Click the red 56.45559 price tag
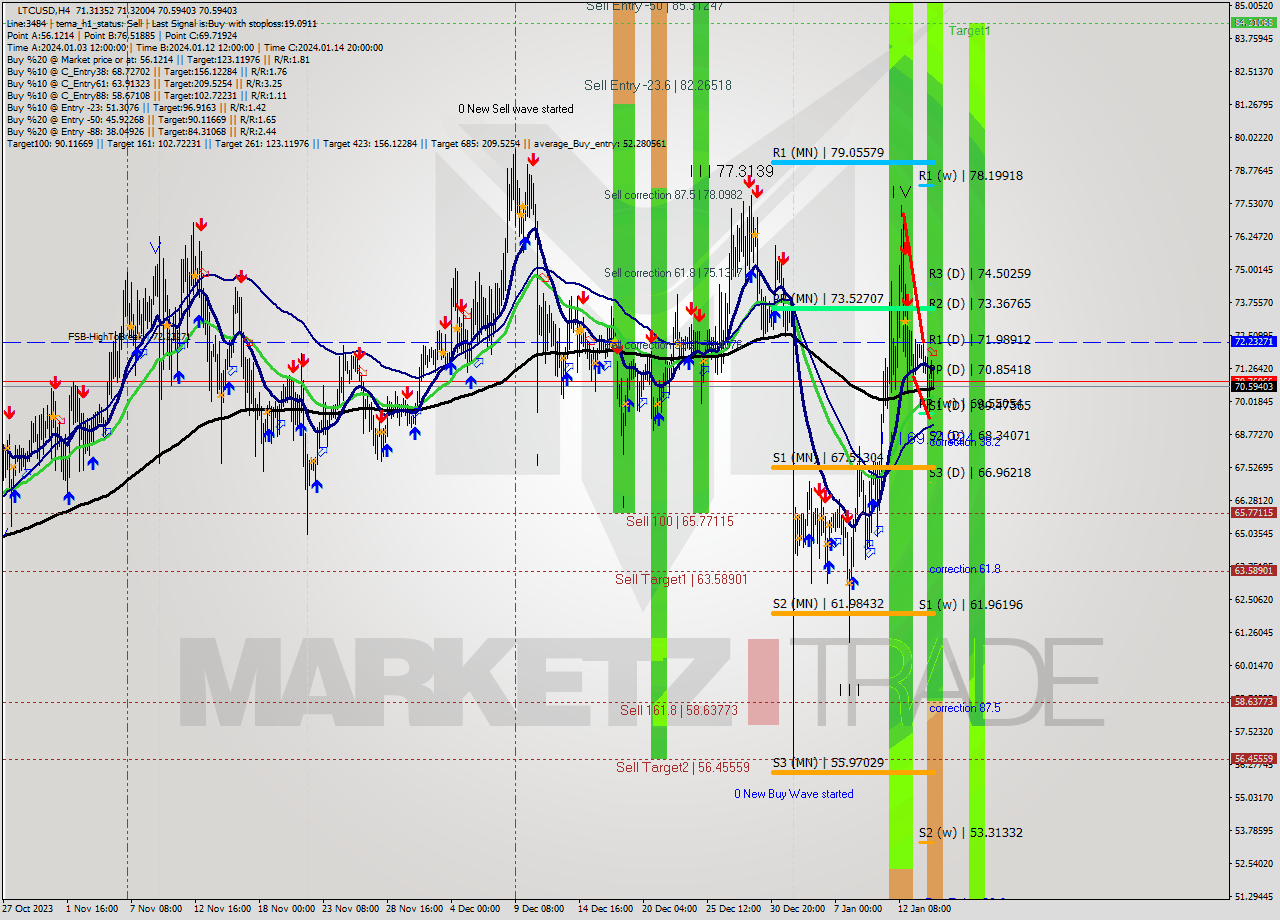The width and height of the screenshot is (1280, 920). (x=1254, y=759)
